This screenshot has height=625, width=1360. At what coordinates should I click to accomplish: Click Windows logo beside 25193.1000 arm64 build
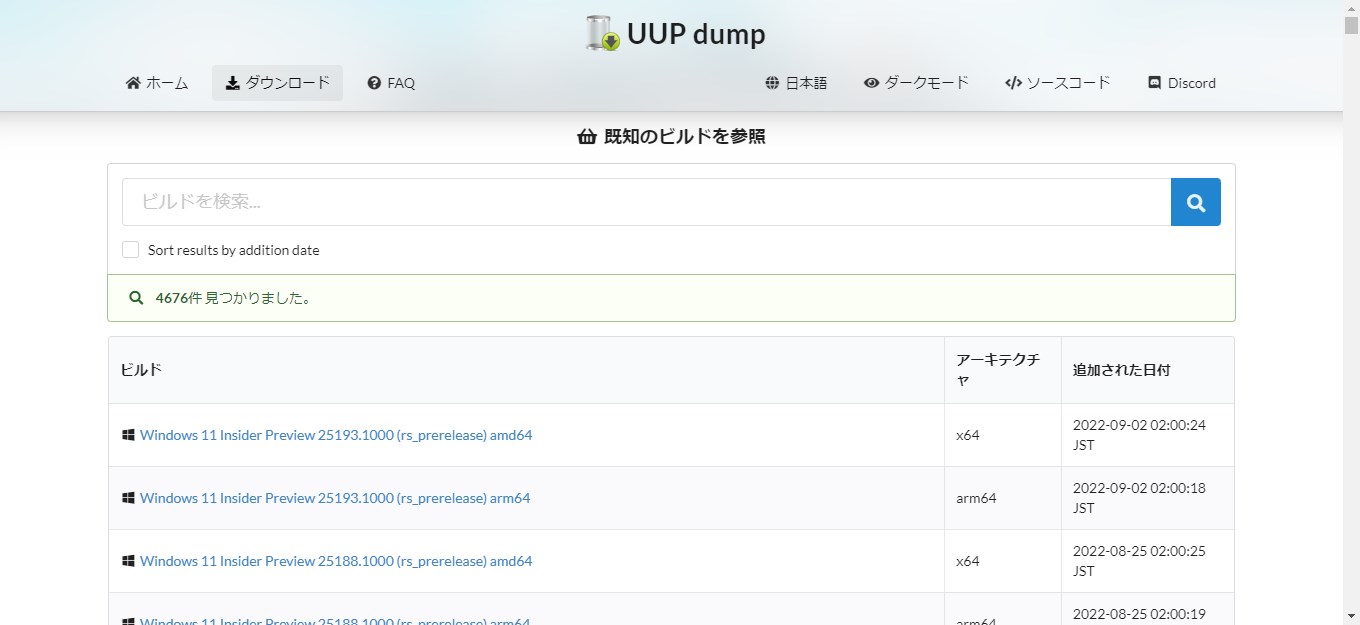point(128,498)
